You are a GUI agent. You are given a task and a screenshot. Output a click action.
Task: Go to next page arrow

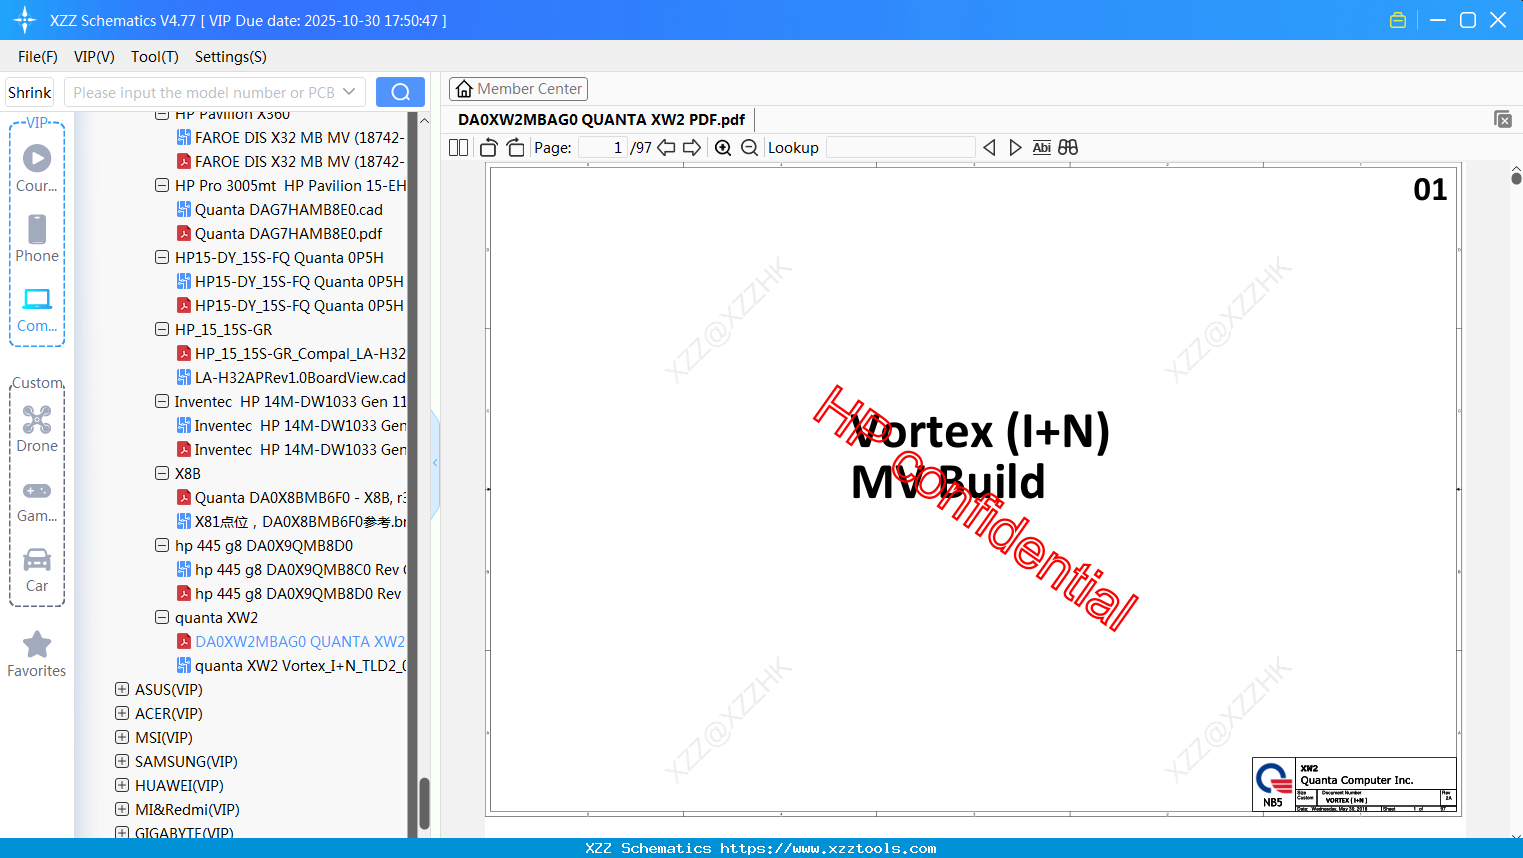(x=692, y=148)
